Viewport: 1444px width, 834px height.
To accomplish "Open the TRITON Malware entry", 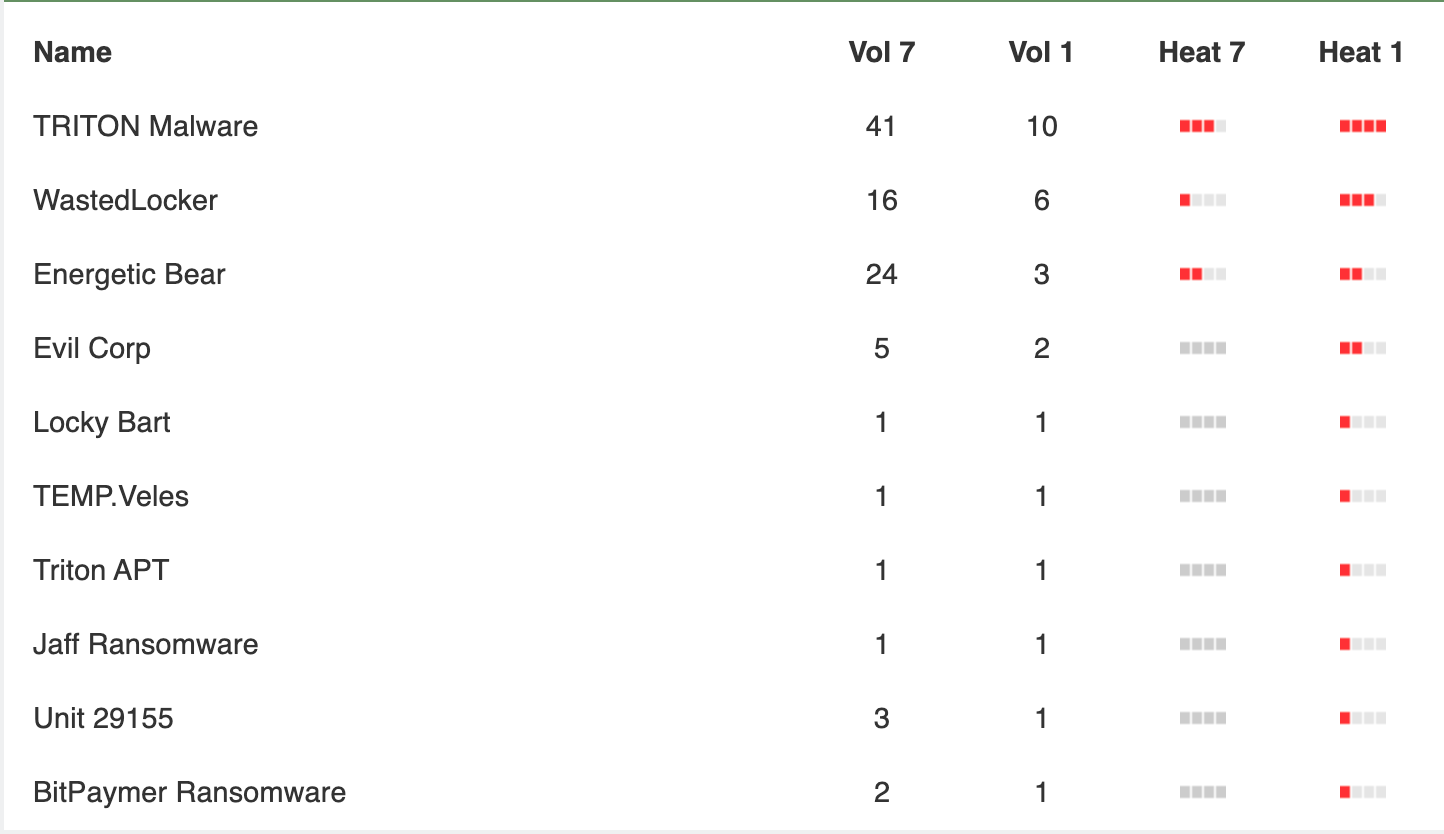I will [x=146, y=126].
